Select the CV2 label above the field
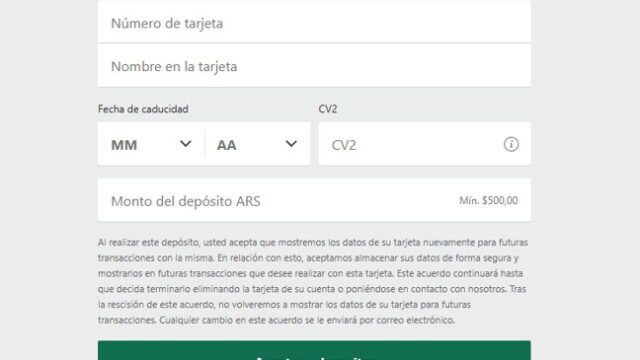 pyautogui.click(x=328, y=109)
